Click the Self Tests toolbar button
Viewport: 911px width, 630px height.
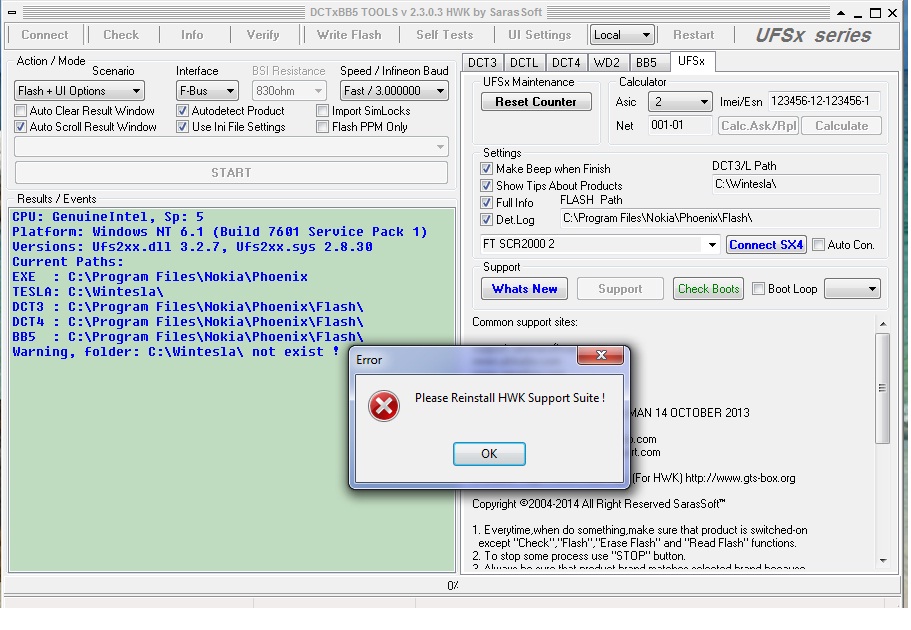tap(444, 35)
